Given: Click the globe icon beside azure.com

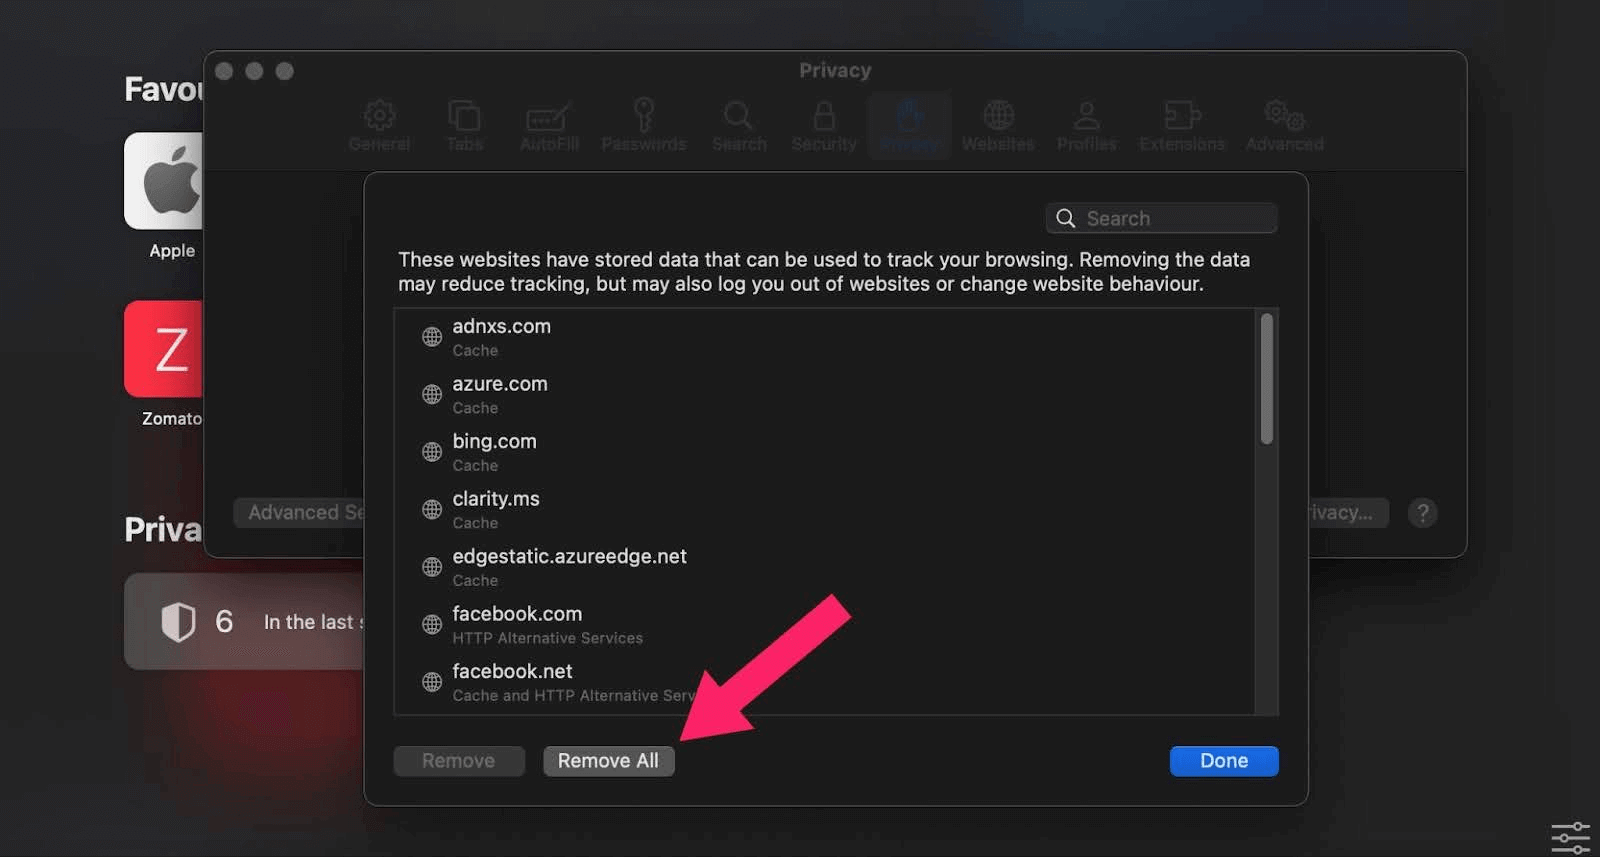Looking at the screenshot, I should [x=432, y=395].
